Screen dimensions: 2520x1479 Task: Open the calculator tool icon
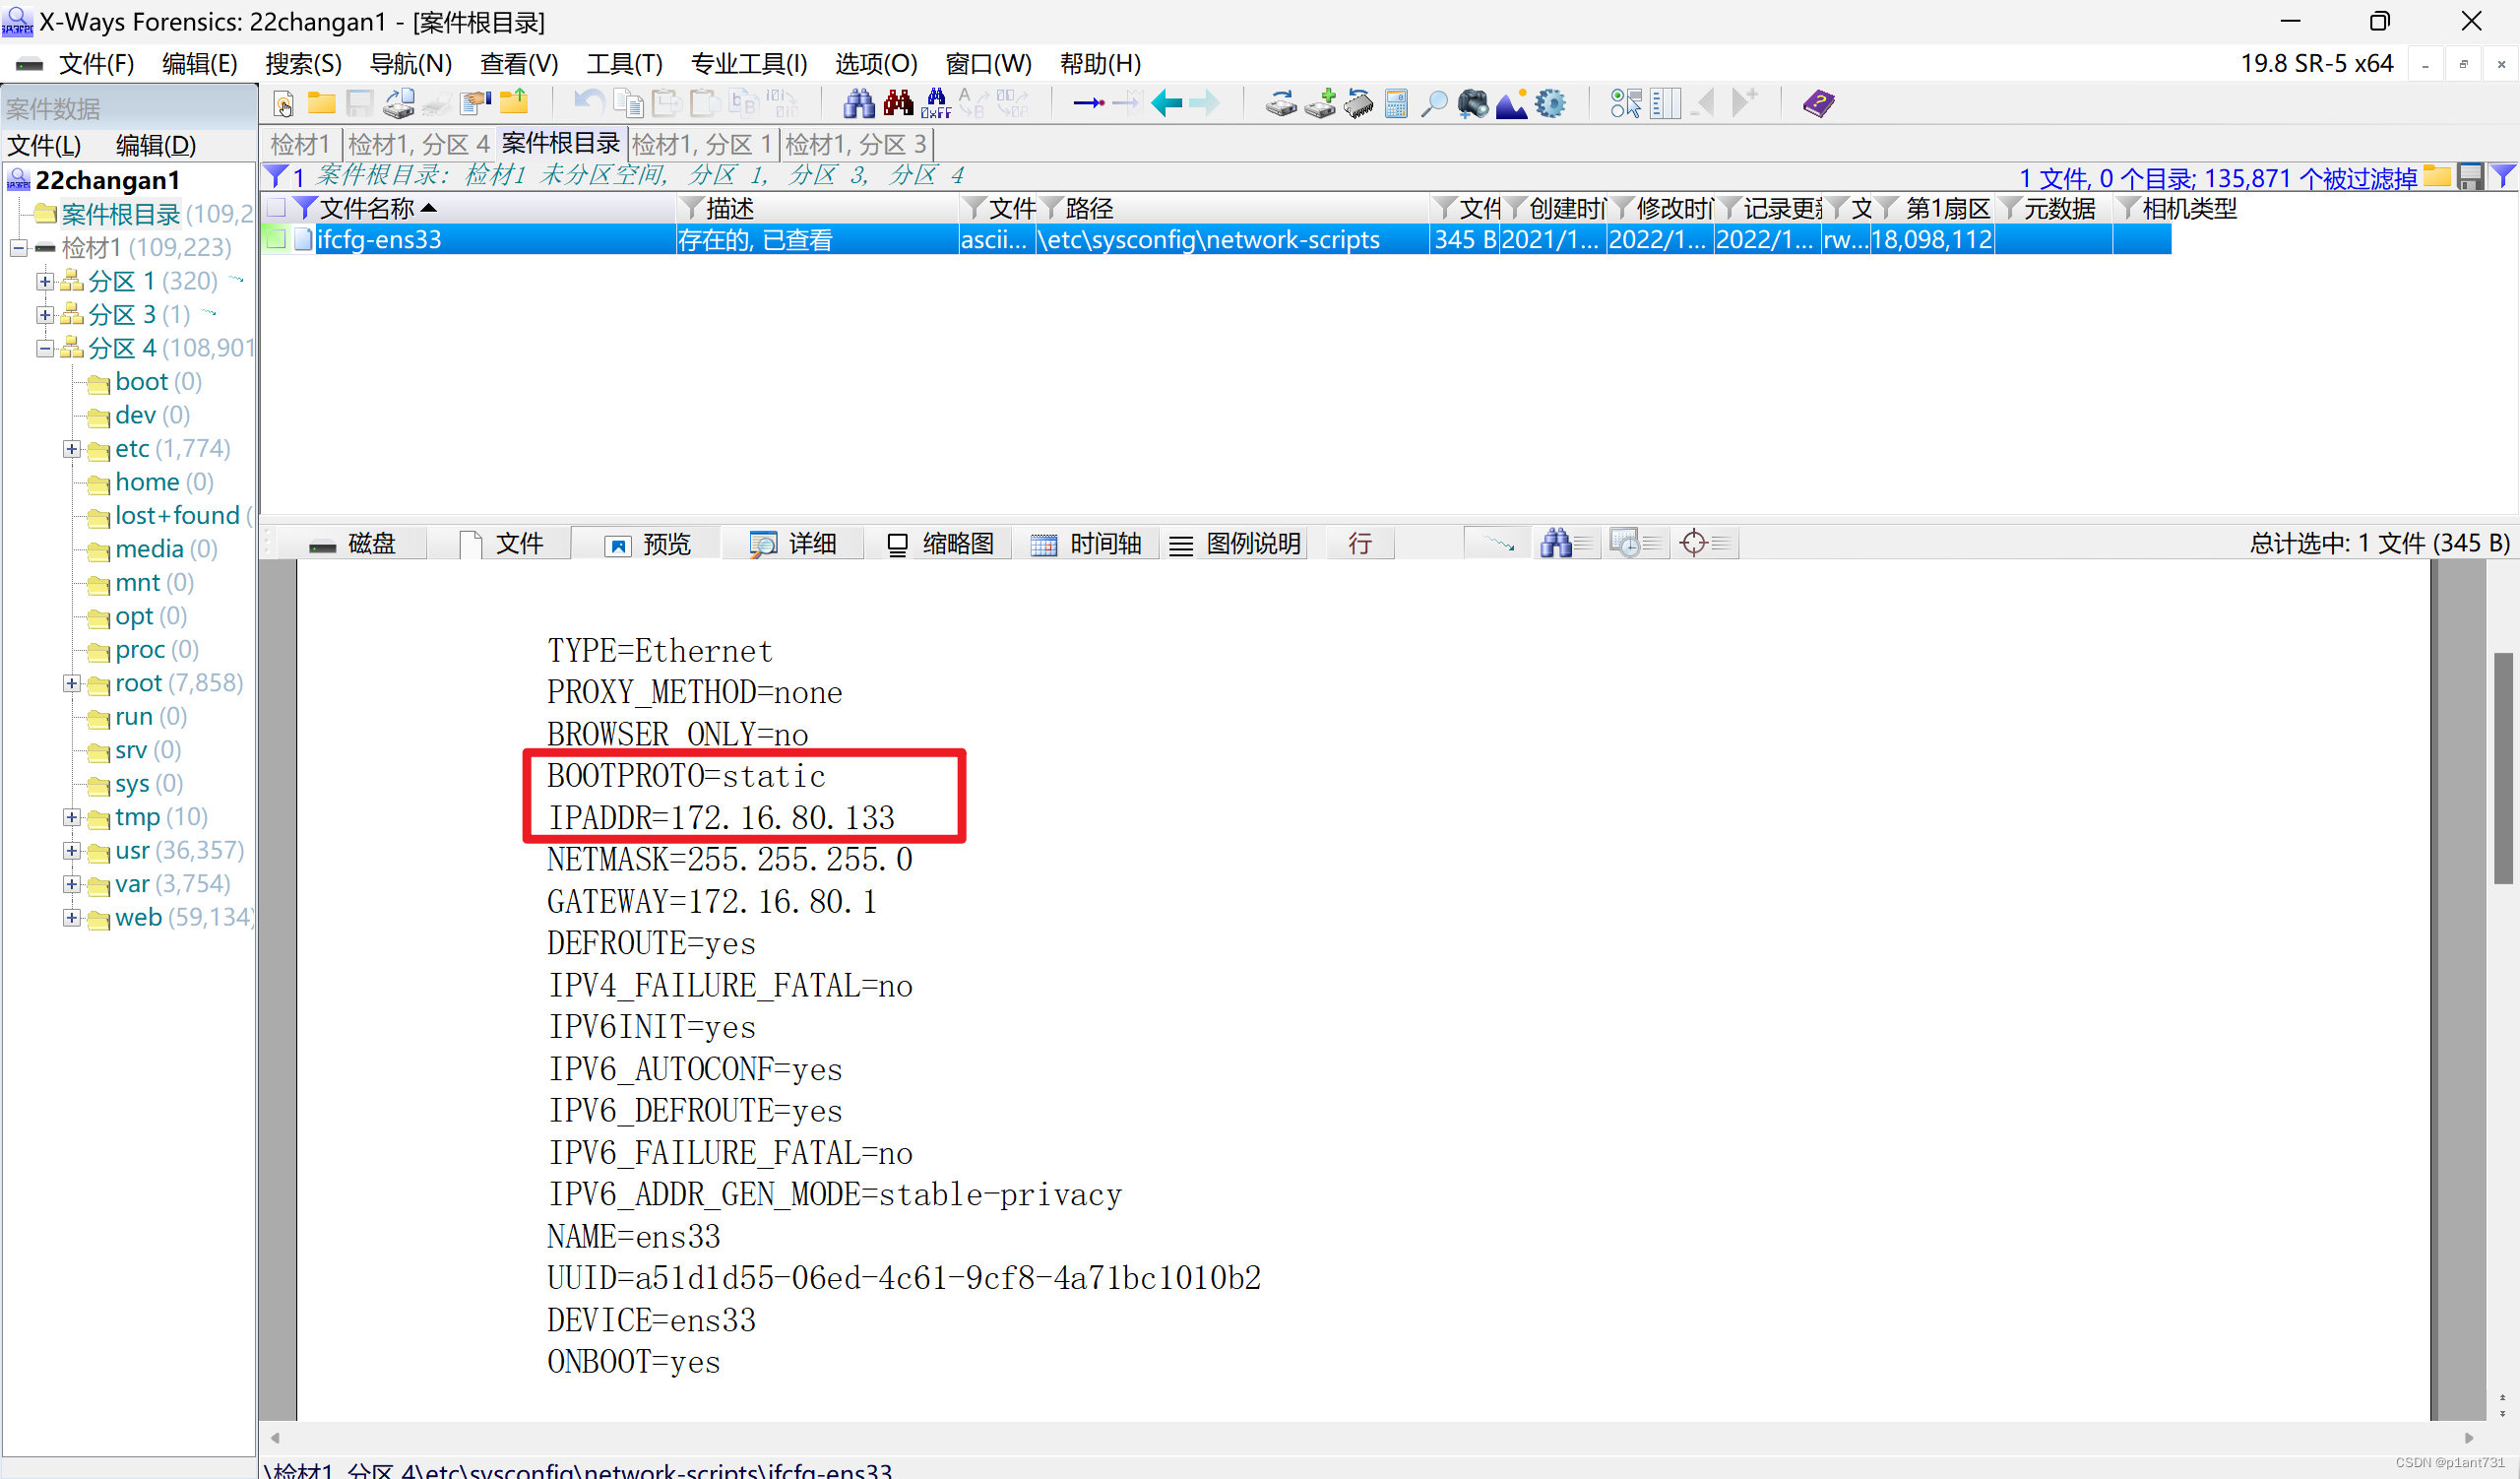click(1396, 103)
